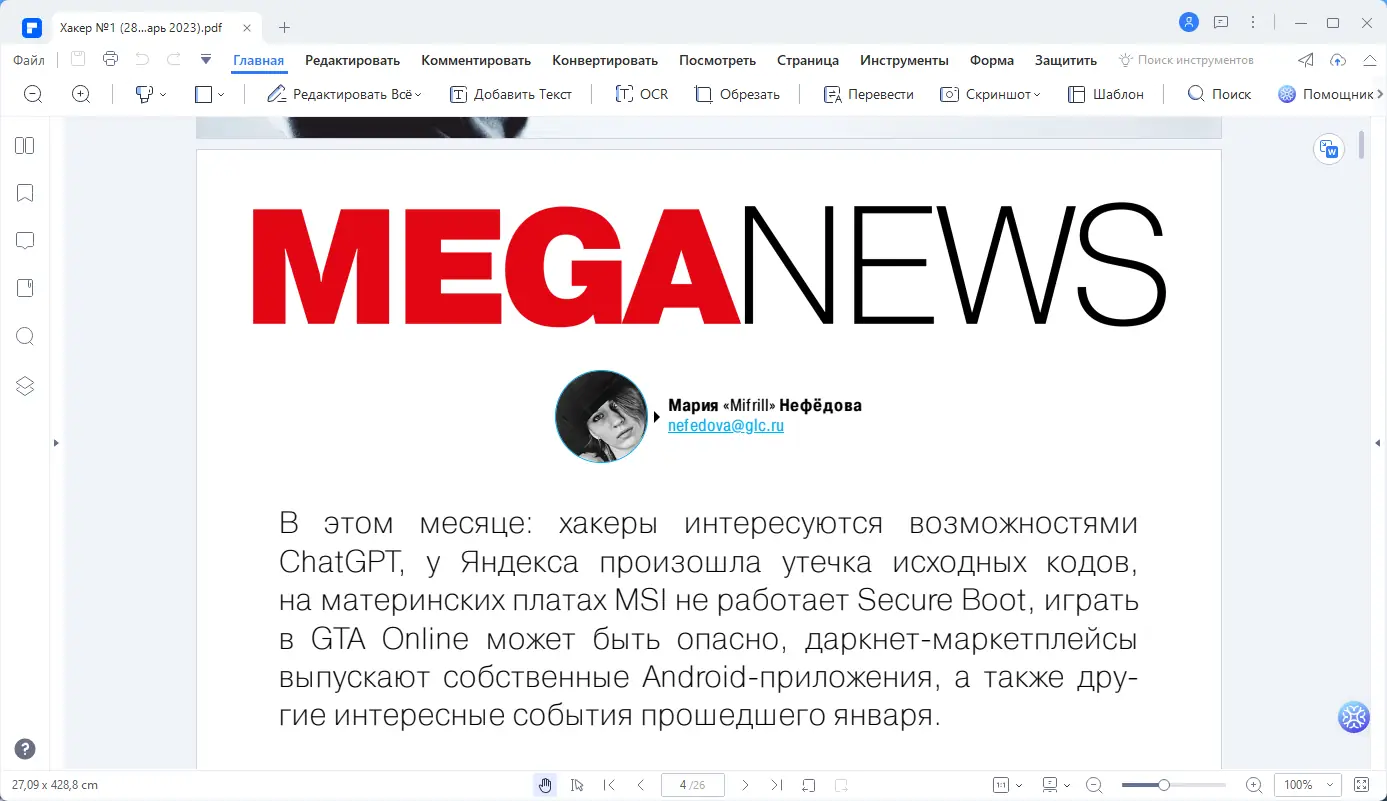Select the page thumbnails panel icon
This screenshot has height=801, width=1387.
(x=24, y=145)
